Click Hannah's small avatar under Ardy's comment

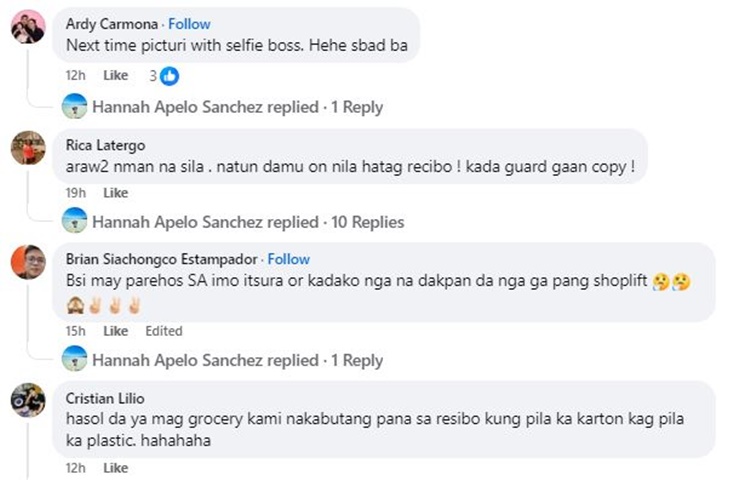(74, 107)
